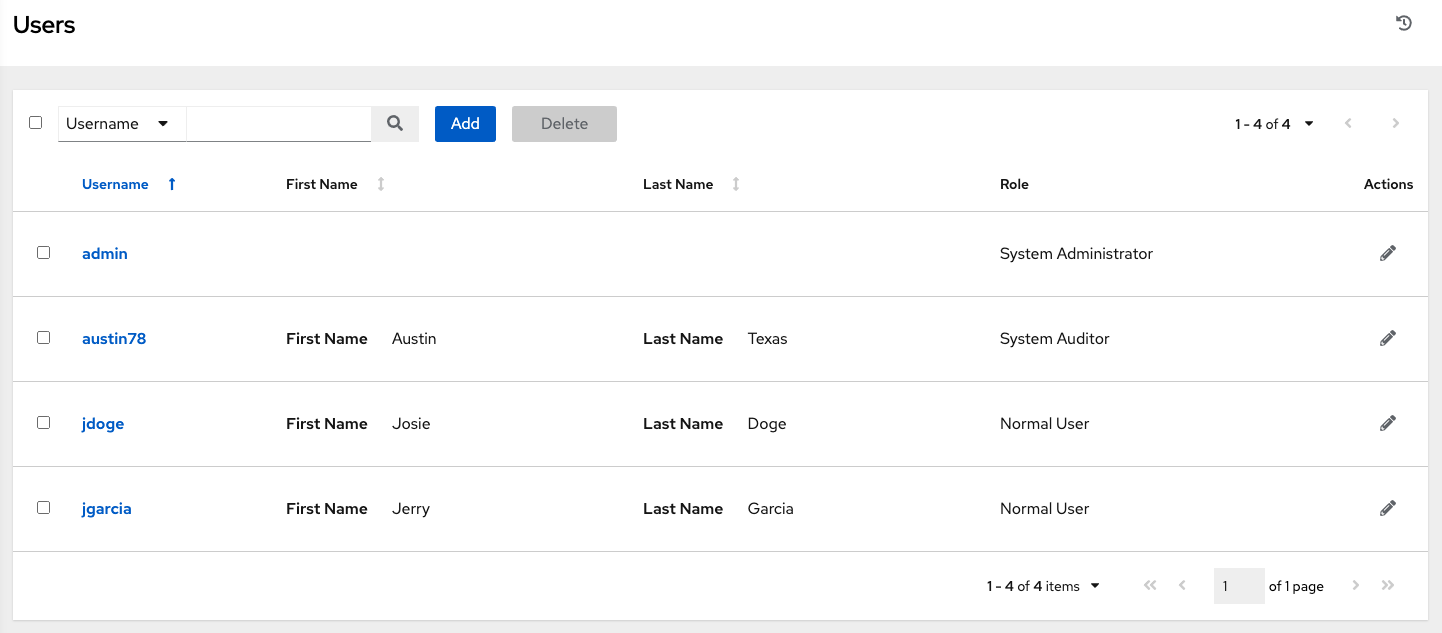Image resolution: width=1442 pixels, height=633 pixels.
Task: Toggle the select all users checkbox
Action: click(x=36, y=123)
